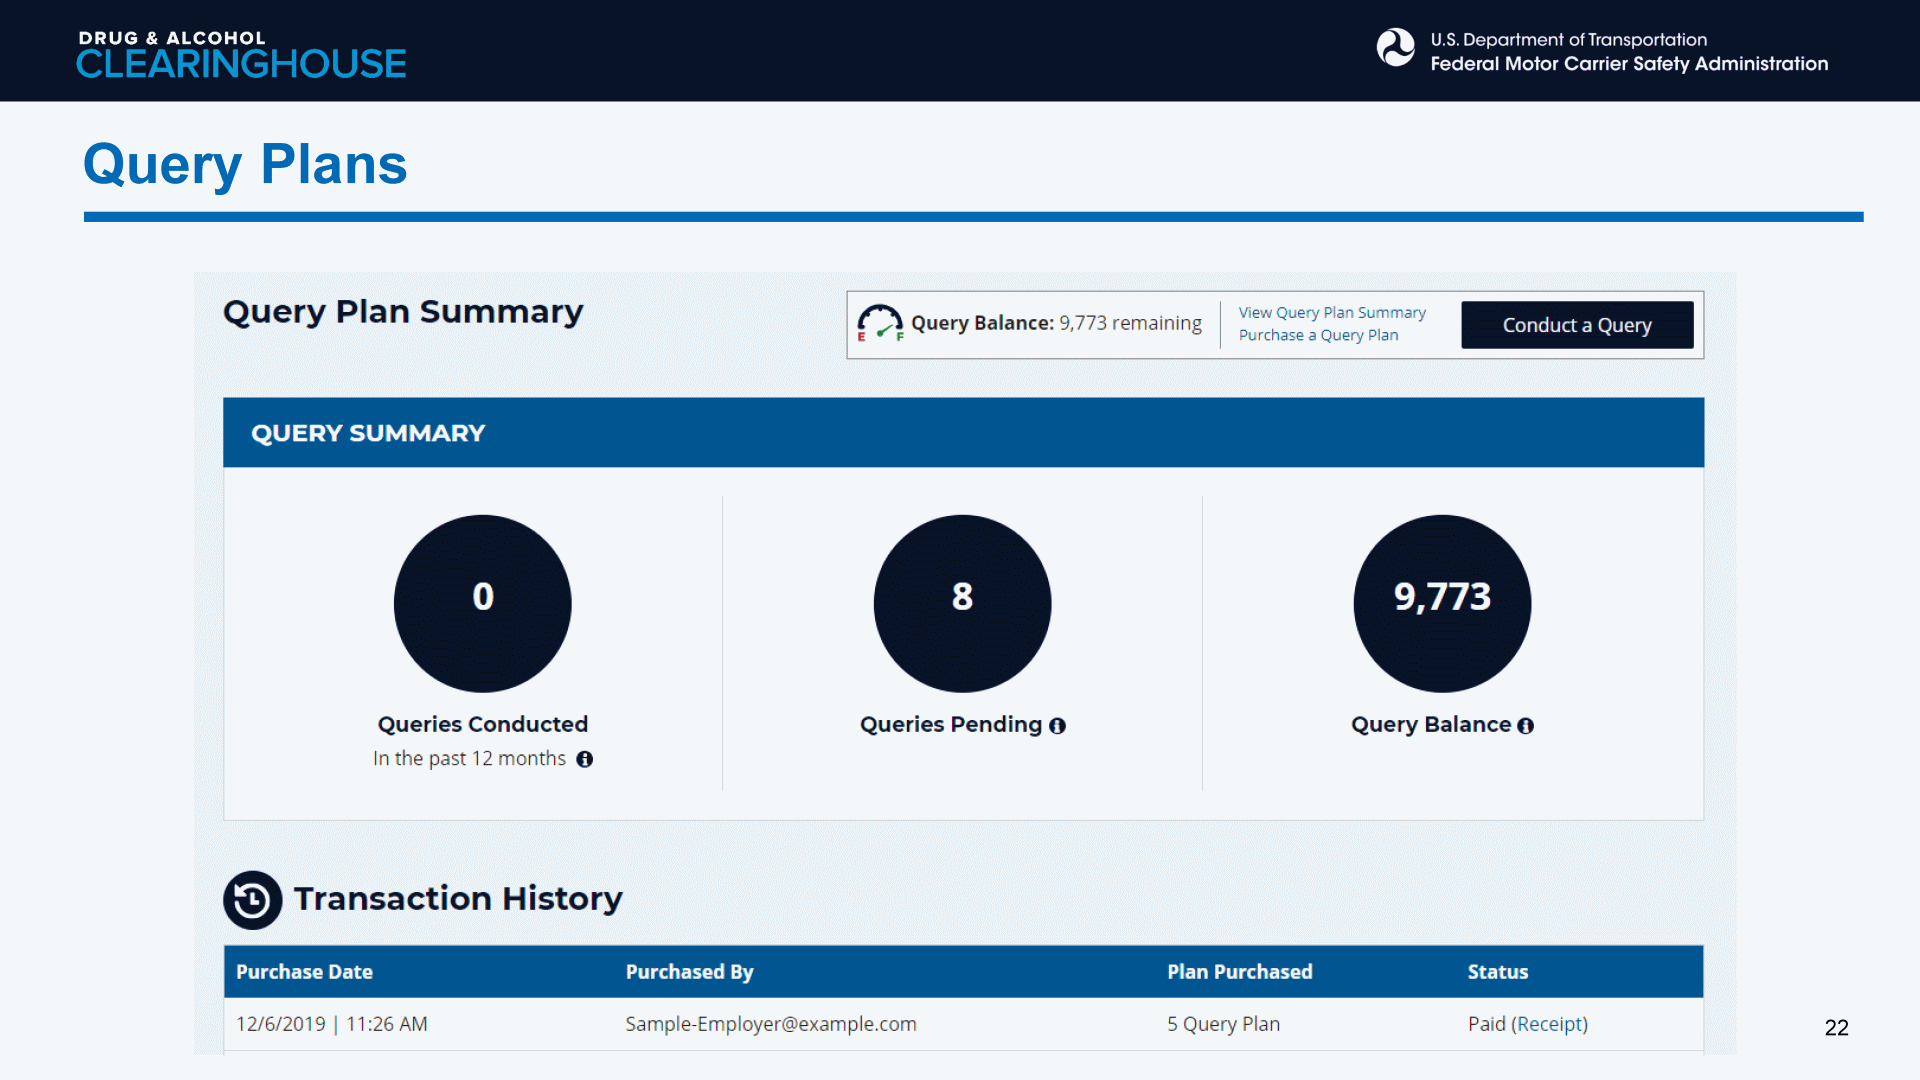Click the Purchased By column header
The height and width of the screenshot is (1080, 1920).
[x=689, y=972]
